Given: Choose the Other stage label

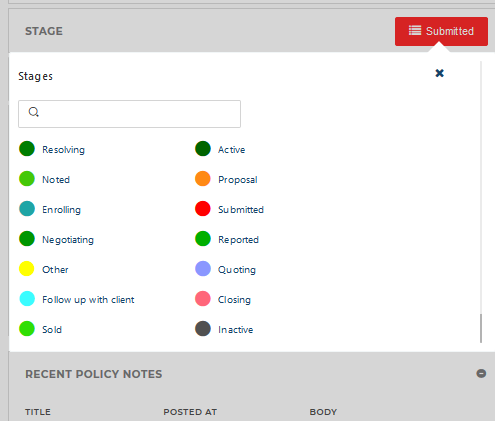Looking at the screenshot, I should 55,270.
